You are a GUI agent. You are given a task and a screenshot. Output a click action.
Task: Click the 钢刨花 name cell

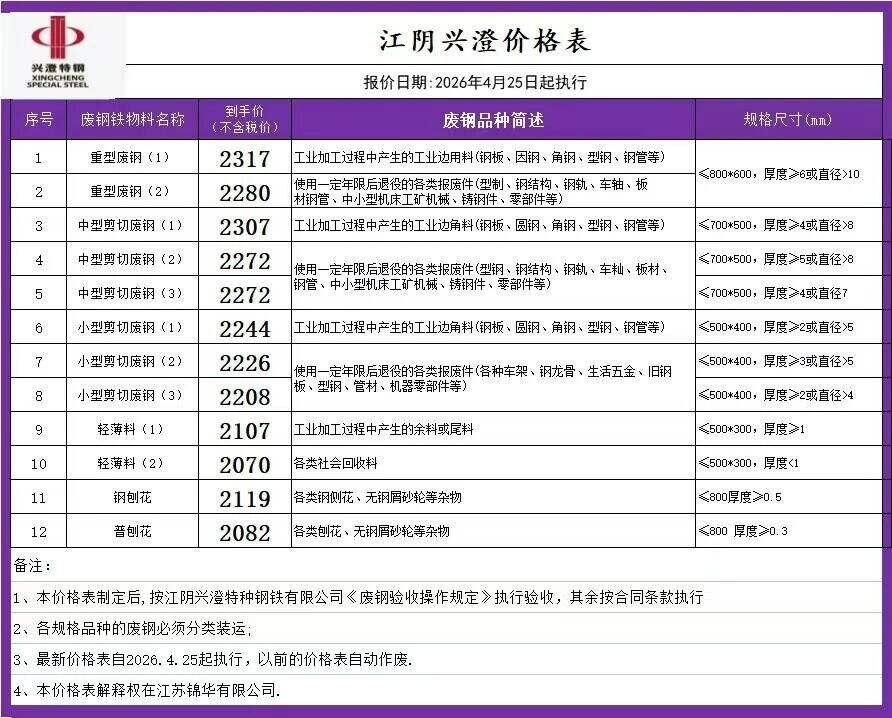pyautogui.click(x=132, y=498)
